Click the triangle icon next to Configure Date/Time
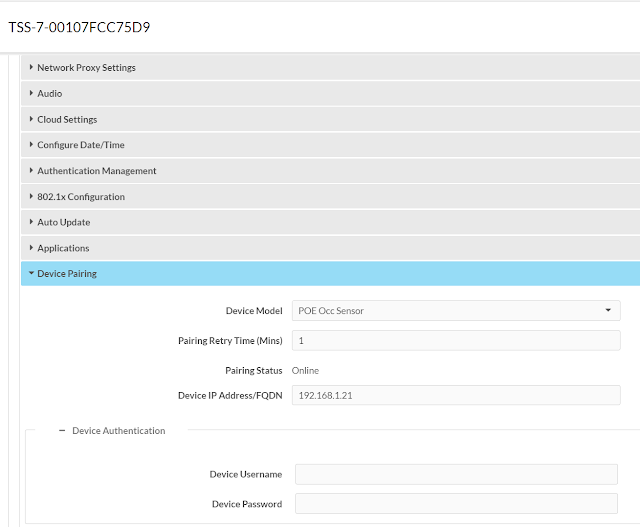 coord(32,145)
